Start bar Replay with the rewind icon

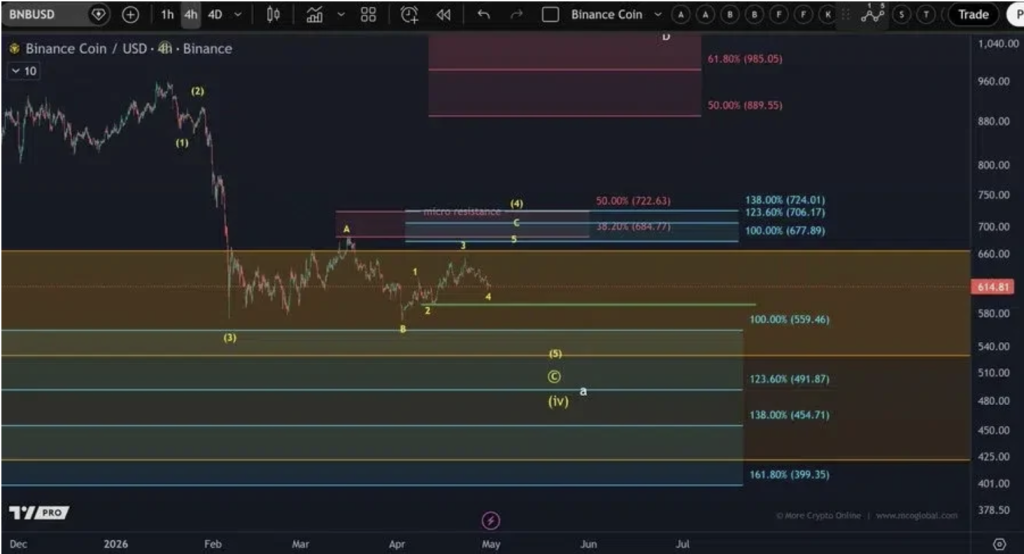tap(443, 14)
